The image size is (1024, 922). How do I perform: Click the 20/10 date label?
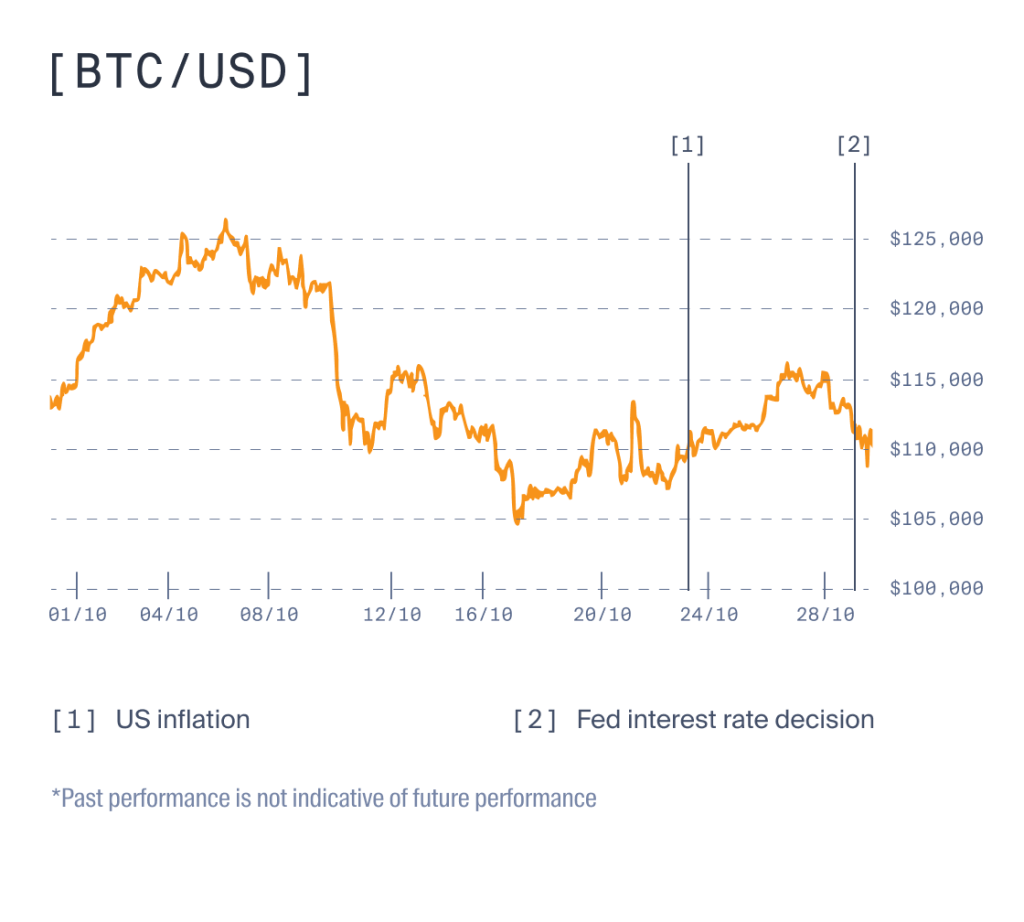[x=602, y=615]
